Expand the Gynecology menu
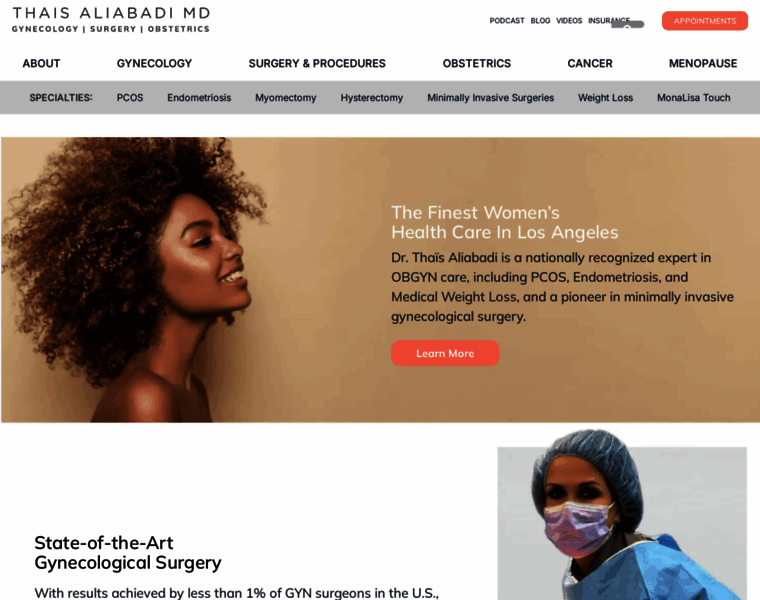Viewport: 760px width, 600px height. tap(154, 63)
